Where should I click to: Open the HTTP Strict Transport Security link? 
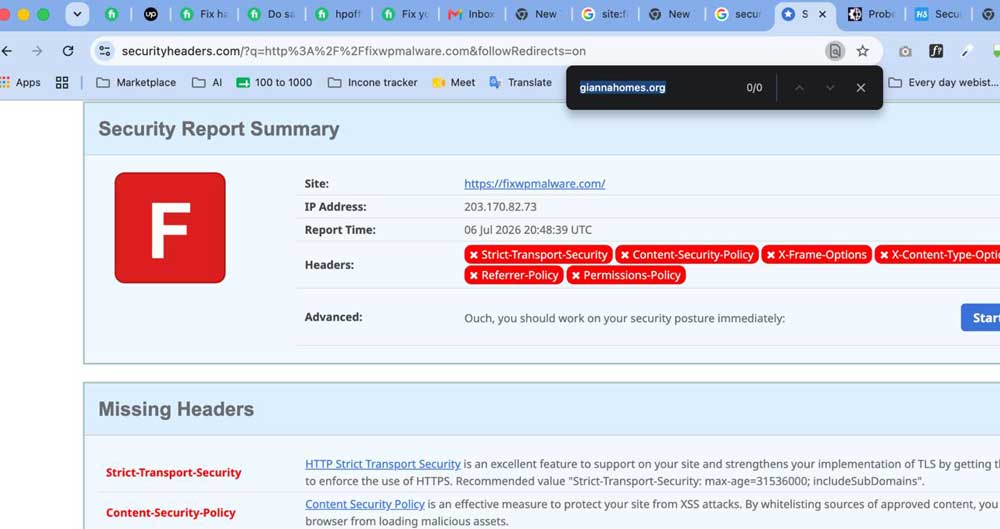[x=383, y=464]
